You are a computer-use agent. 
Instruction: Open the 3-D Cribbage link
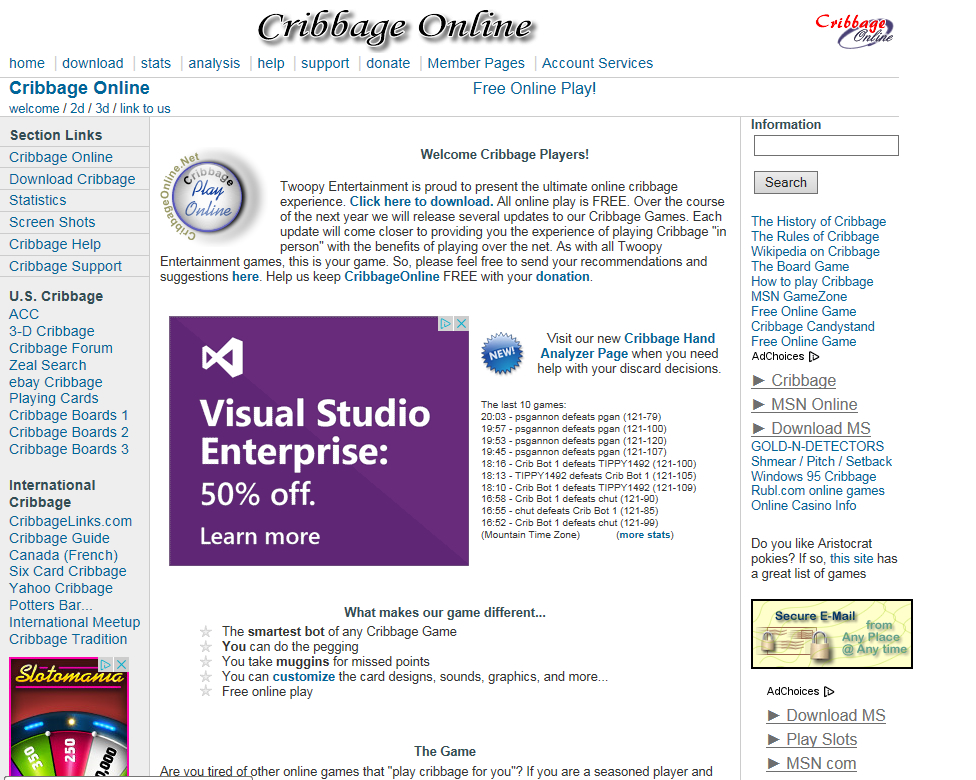click(52, 331)
